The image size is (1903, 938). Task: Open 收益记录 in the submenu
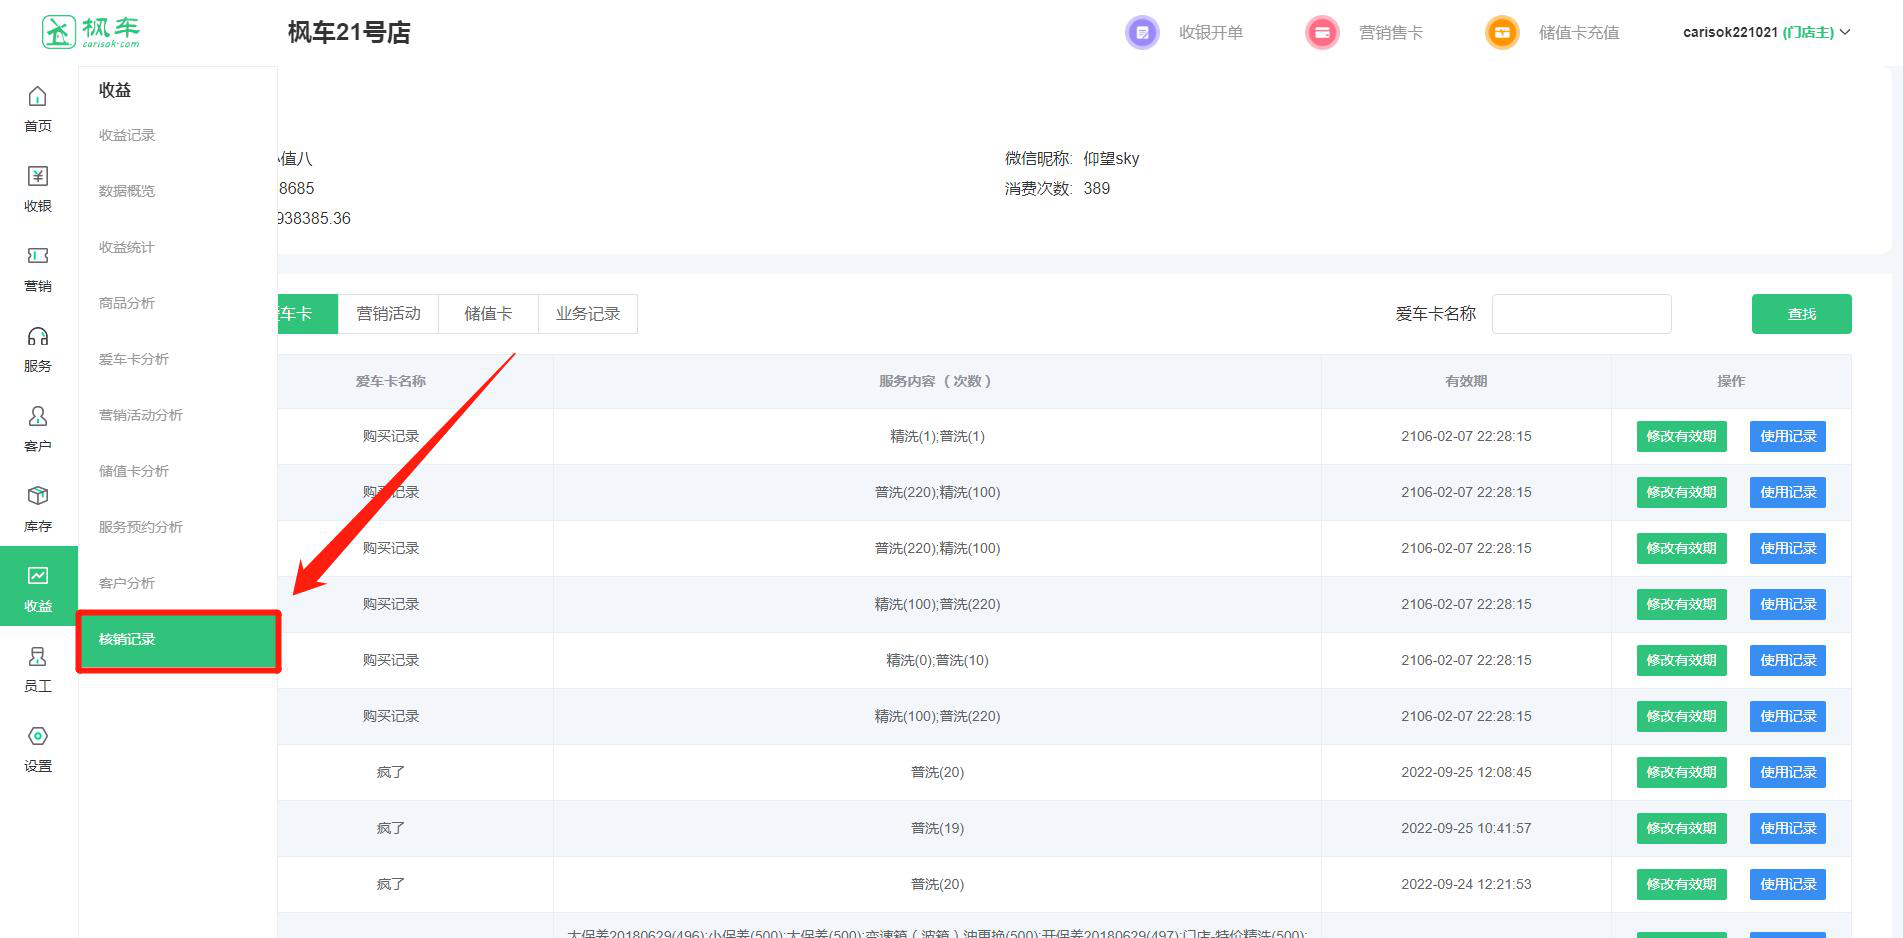click(127, 135)
